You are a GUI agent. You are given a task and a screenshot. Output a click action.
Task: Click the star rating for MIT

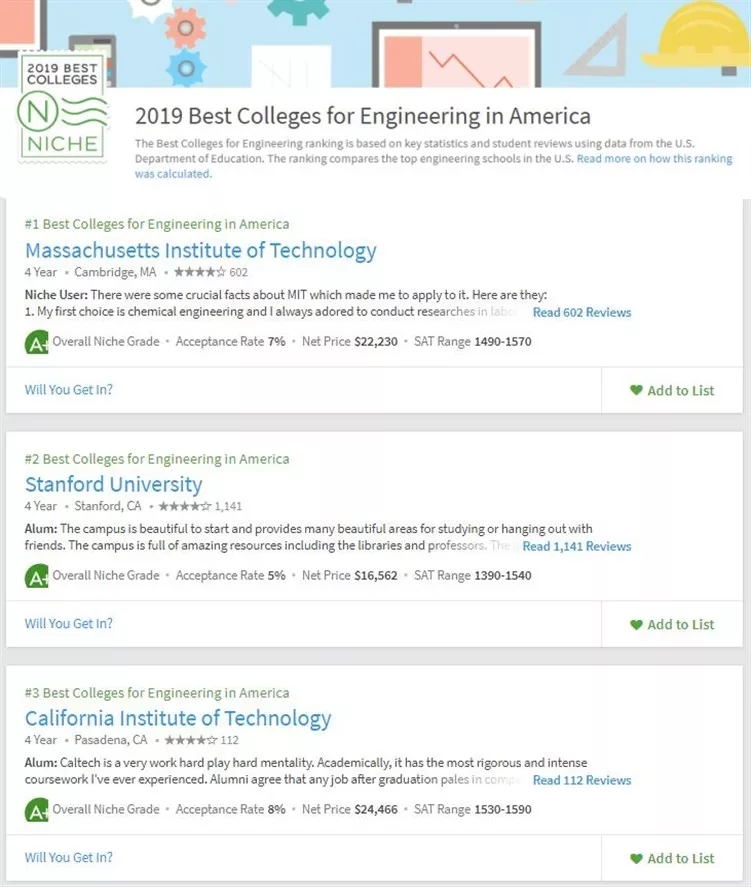200,272
